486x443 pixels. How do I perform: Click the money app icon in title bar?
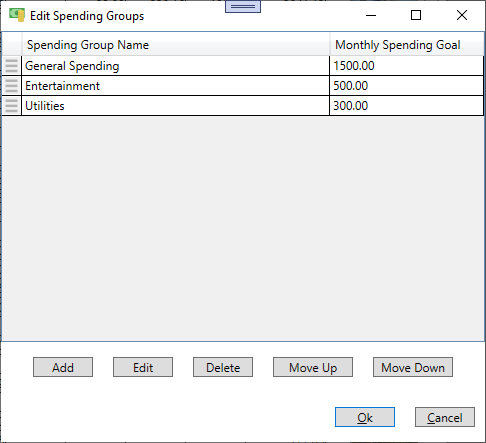pyautogui.click(x=17, y=15)
